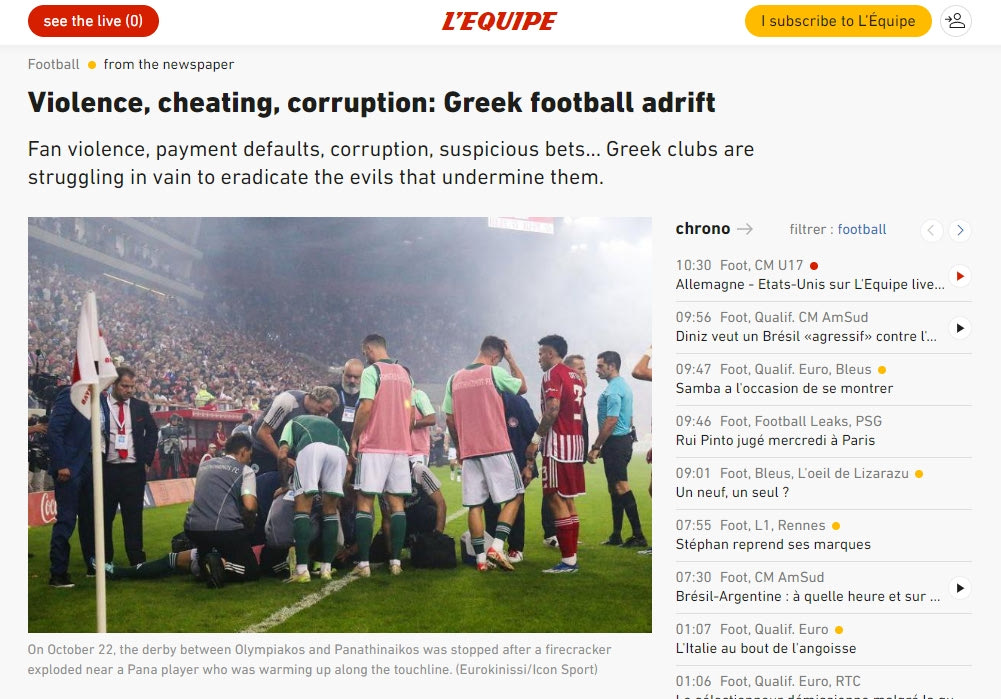Go to previous chrono page chevron
The image size is (1001, 699).
pyautogui.click(x=931, y=230)
